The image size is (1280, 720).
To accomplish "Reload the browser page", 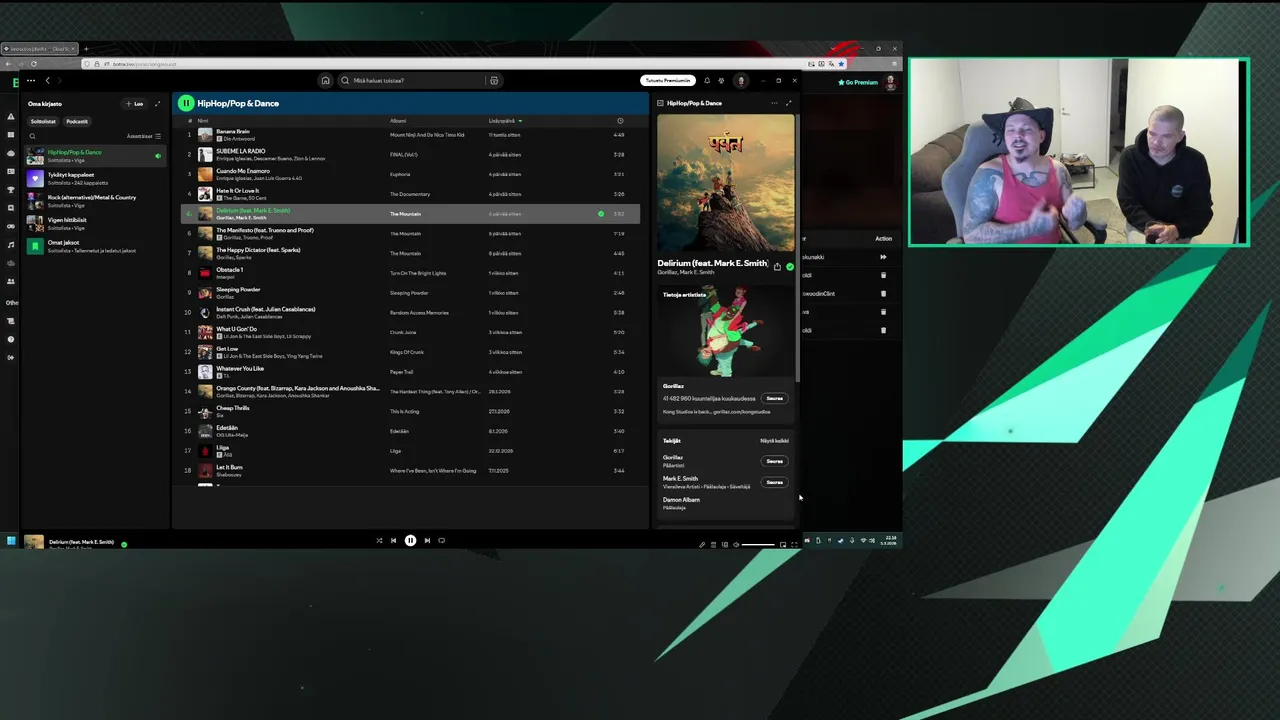I will coord(34,64).
